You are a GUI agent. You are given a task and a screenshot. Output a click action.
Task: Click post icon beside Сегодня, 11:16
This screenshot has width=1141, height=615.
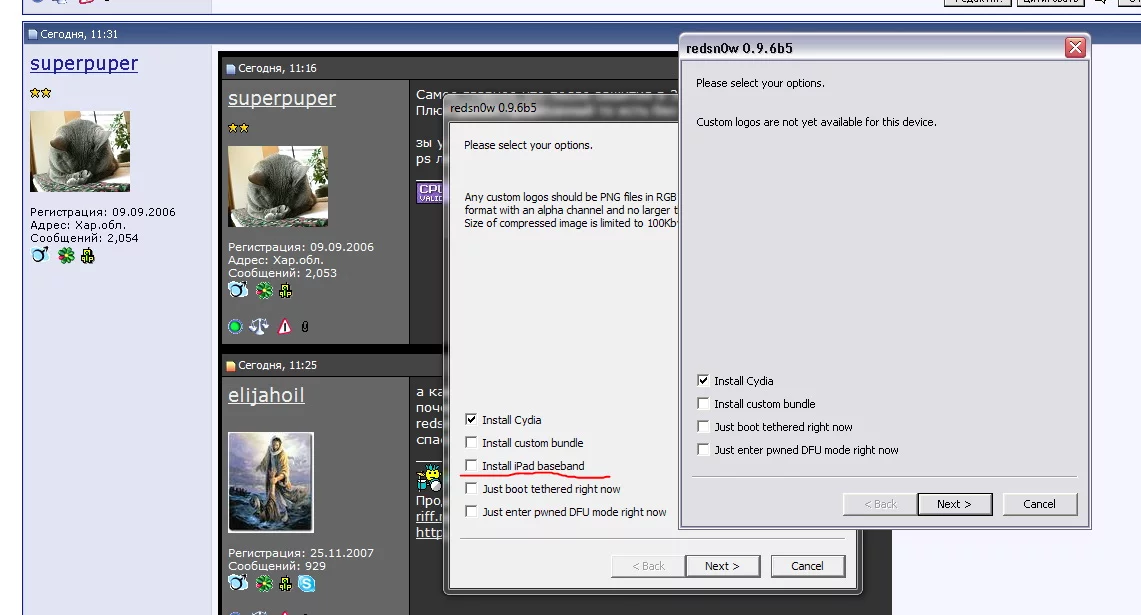point(231,68)
